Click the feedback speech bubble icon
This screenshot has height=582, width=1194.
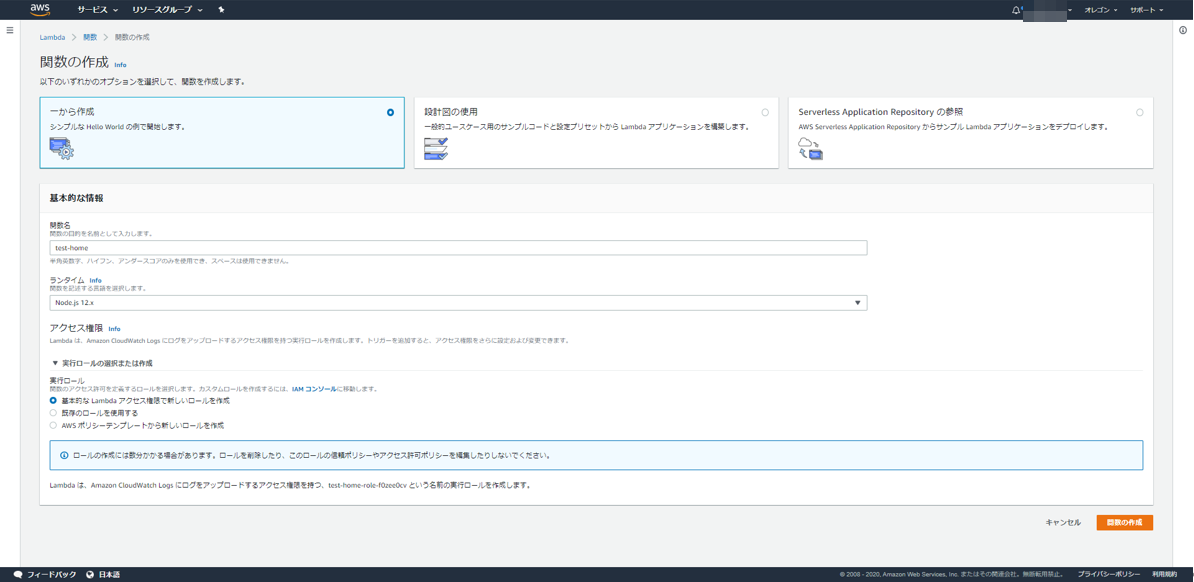[18, 574]
